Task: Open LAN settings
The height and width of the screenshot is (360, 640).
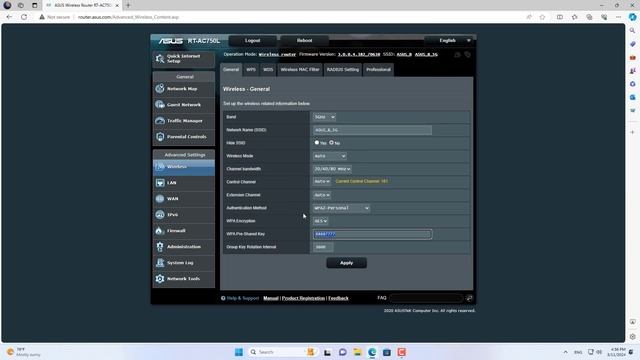Action: tap(184, 183)
